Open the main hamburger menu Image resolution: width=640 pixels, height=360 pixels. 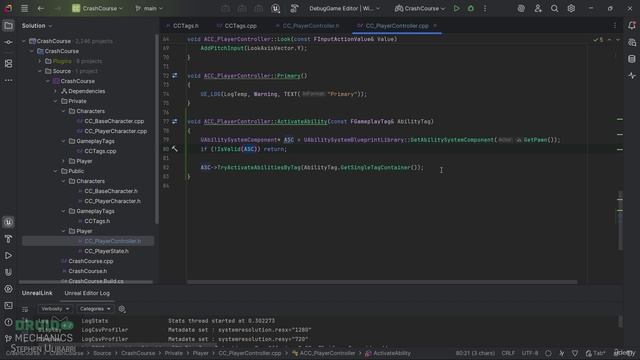(24, 8)
